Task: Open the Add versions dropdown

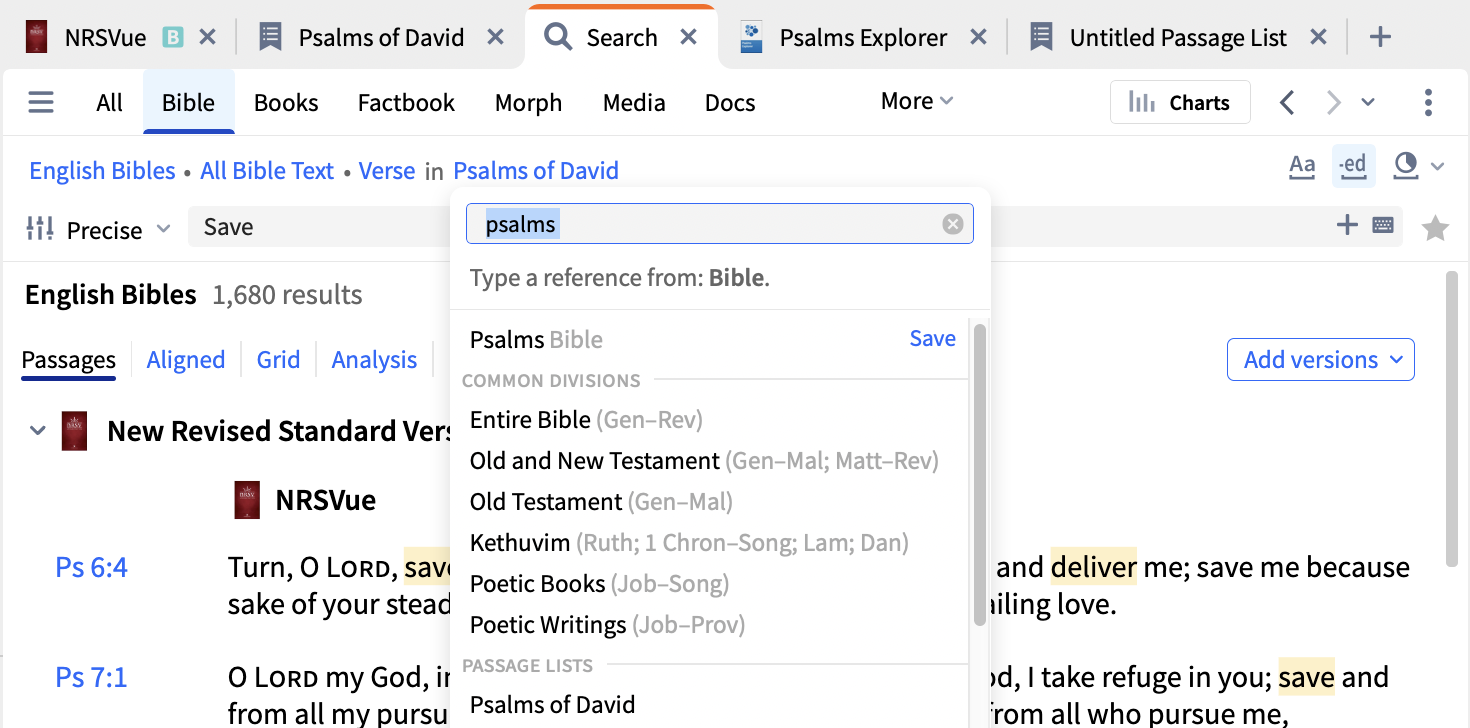Action: point(1320,360)
